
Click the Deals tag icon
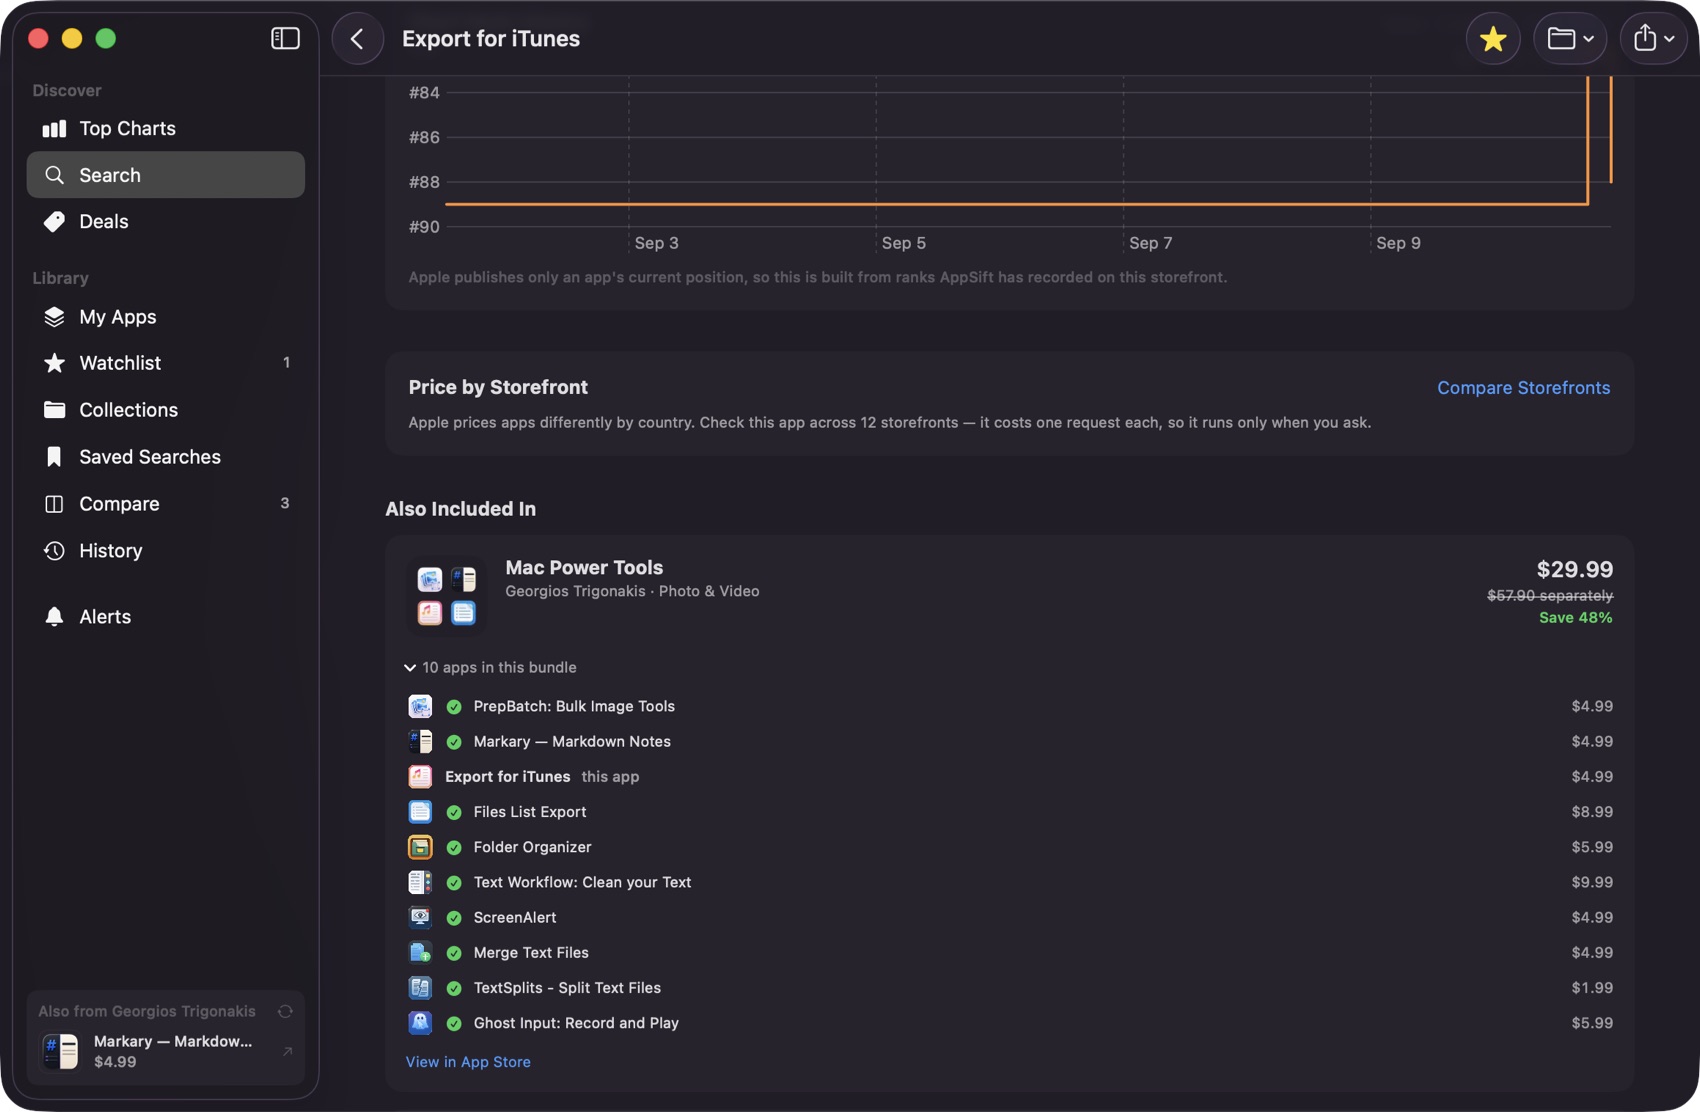[x=54, y=221]
